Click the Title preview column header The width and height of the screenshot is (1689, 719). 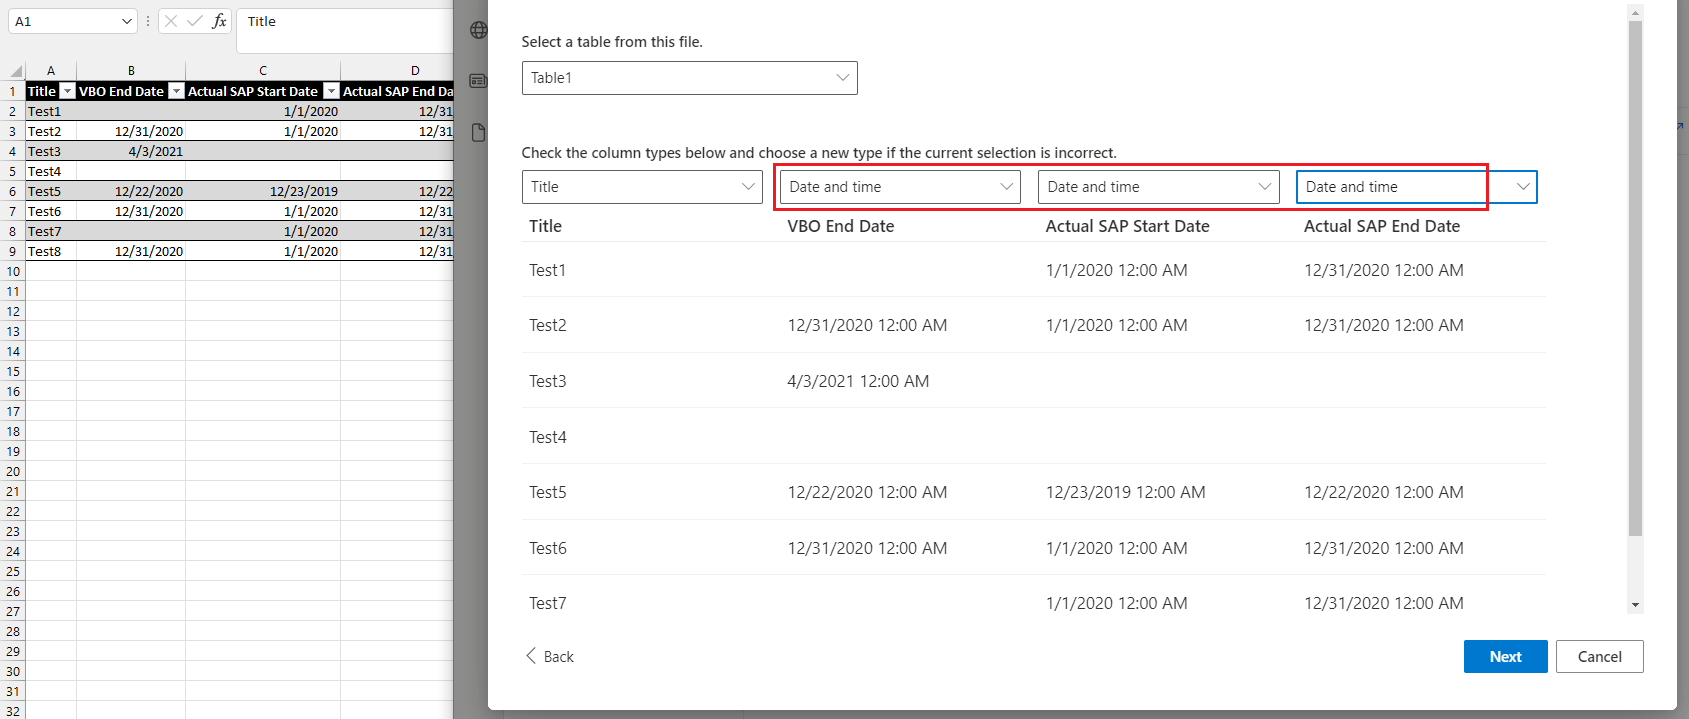click(x=545, y=226)
